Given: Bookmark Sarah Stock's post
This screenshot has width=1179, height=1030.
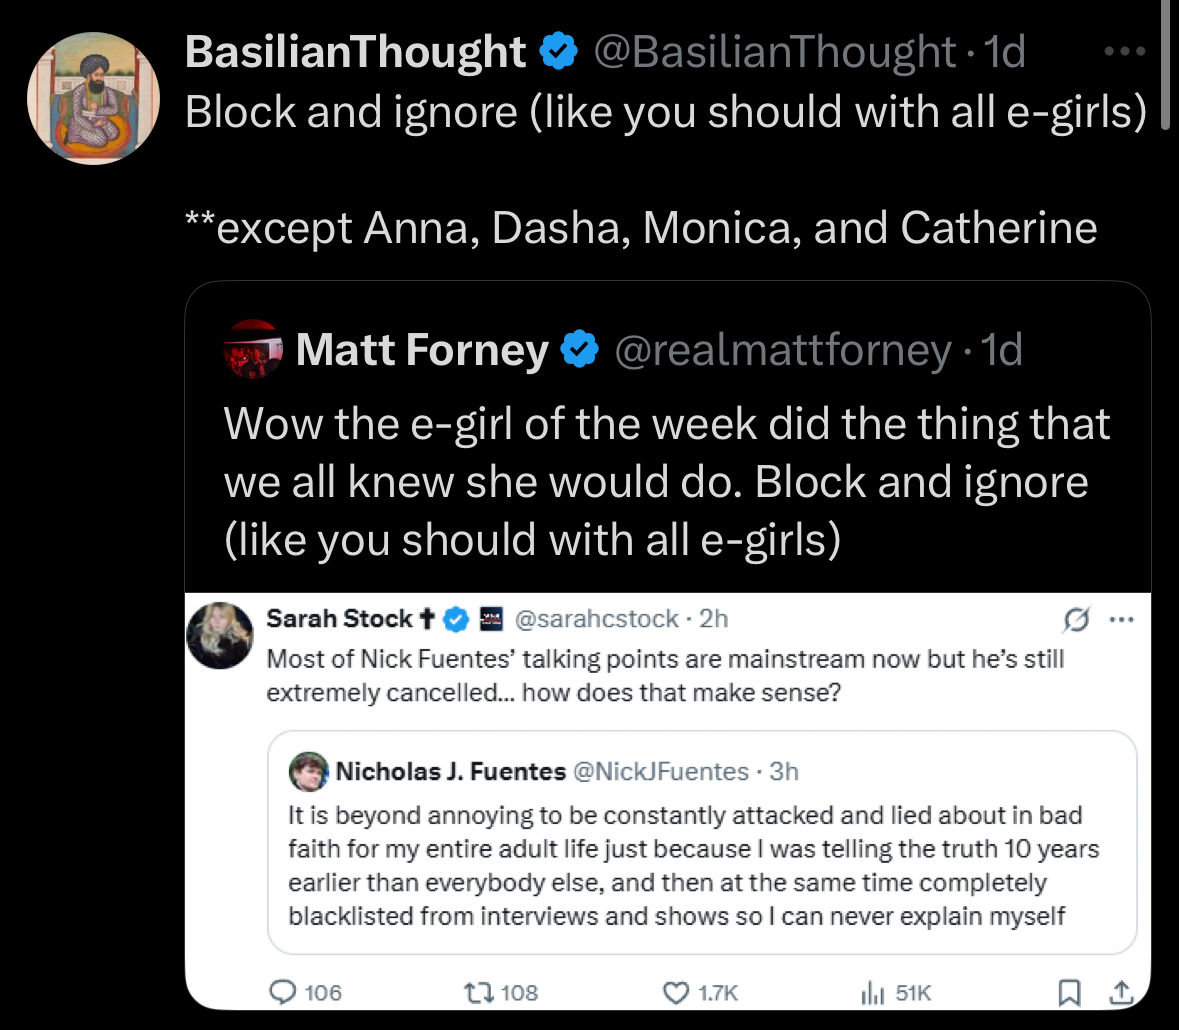Looking at the screenshot, I should tap(1069, 992).
